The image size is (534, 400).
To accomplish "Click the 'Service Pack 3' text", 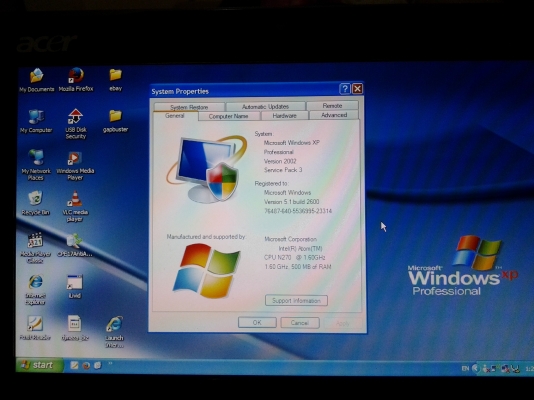I will 283,170.
